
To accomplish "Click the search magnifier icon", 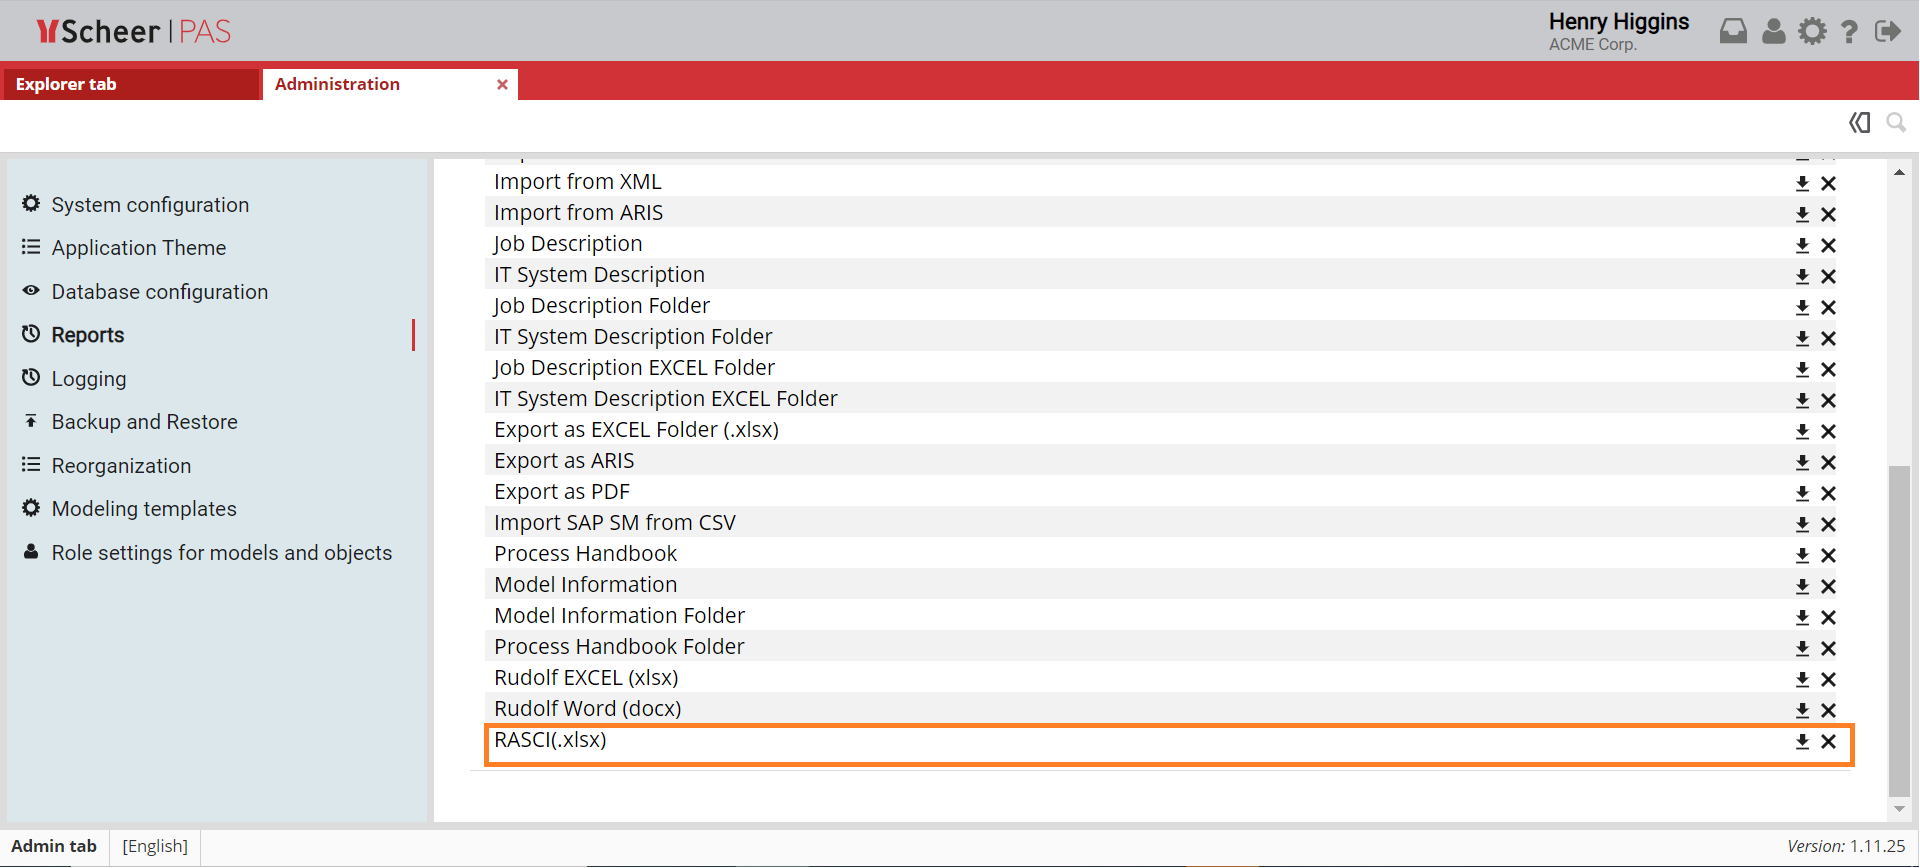I will coord(1895,123).
